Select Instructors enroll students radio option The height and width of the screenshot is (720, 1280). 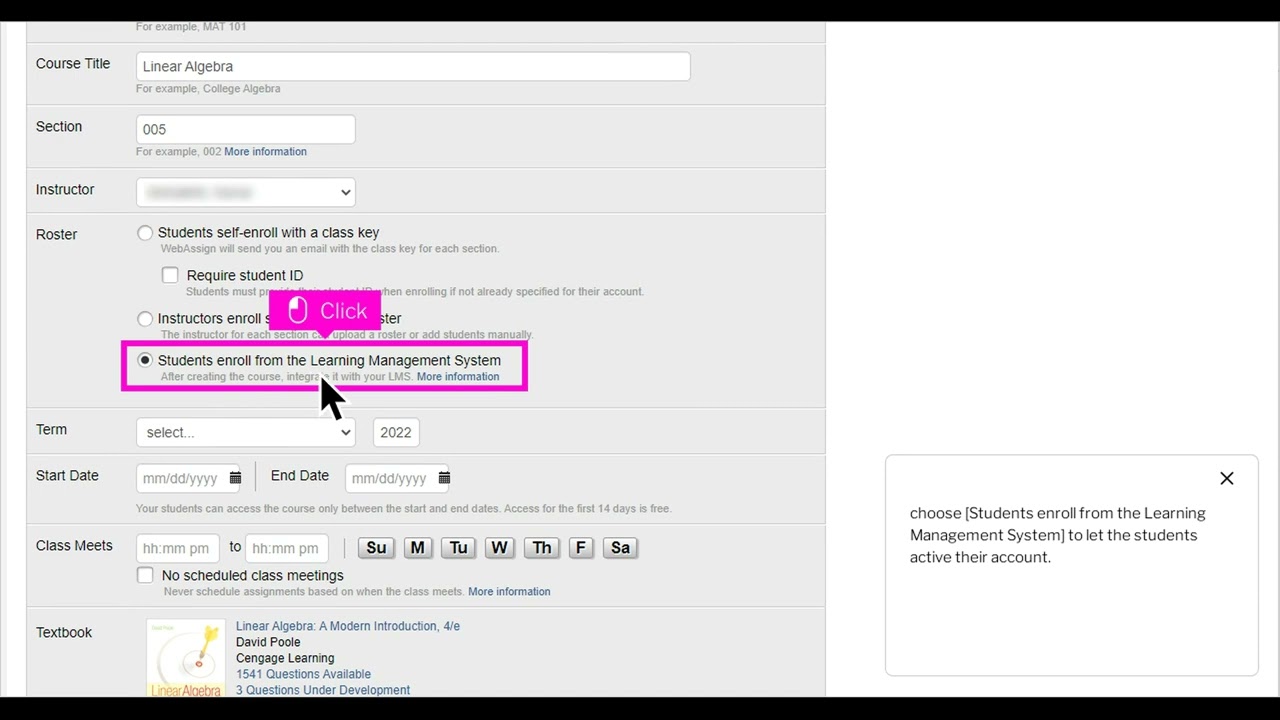coord(145,319)
